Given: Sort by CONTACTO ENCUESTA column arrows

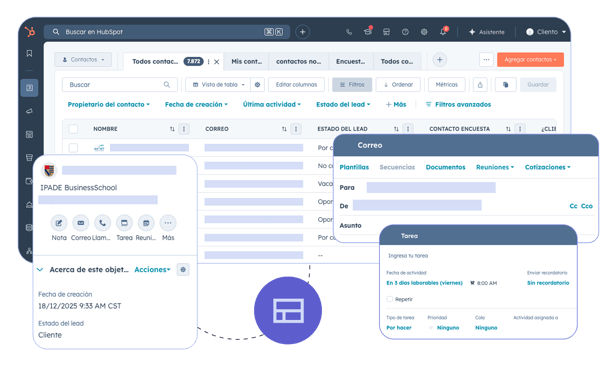Looking at the screenshot, I should 508,129.
